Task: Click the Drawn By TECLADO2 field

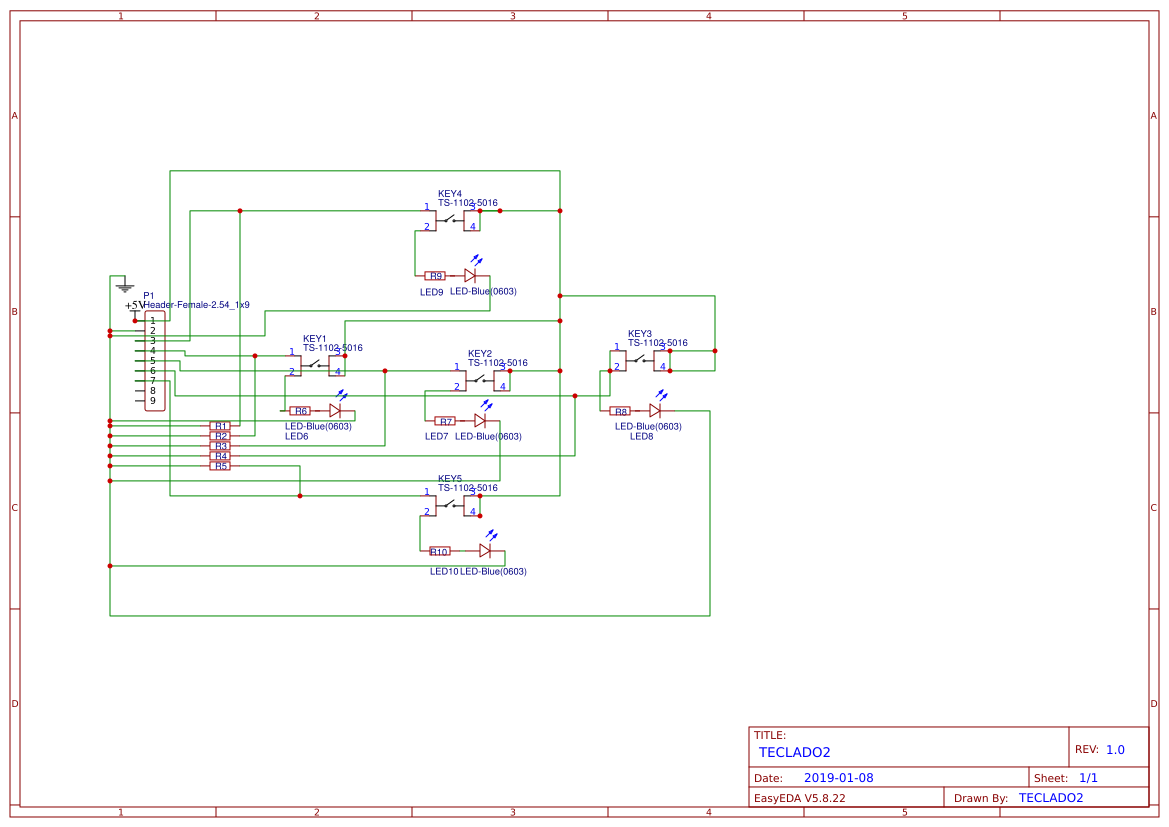Action: click(1050, 798)
